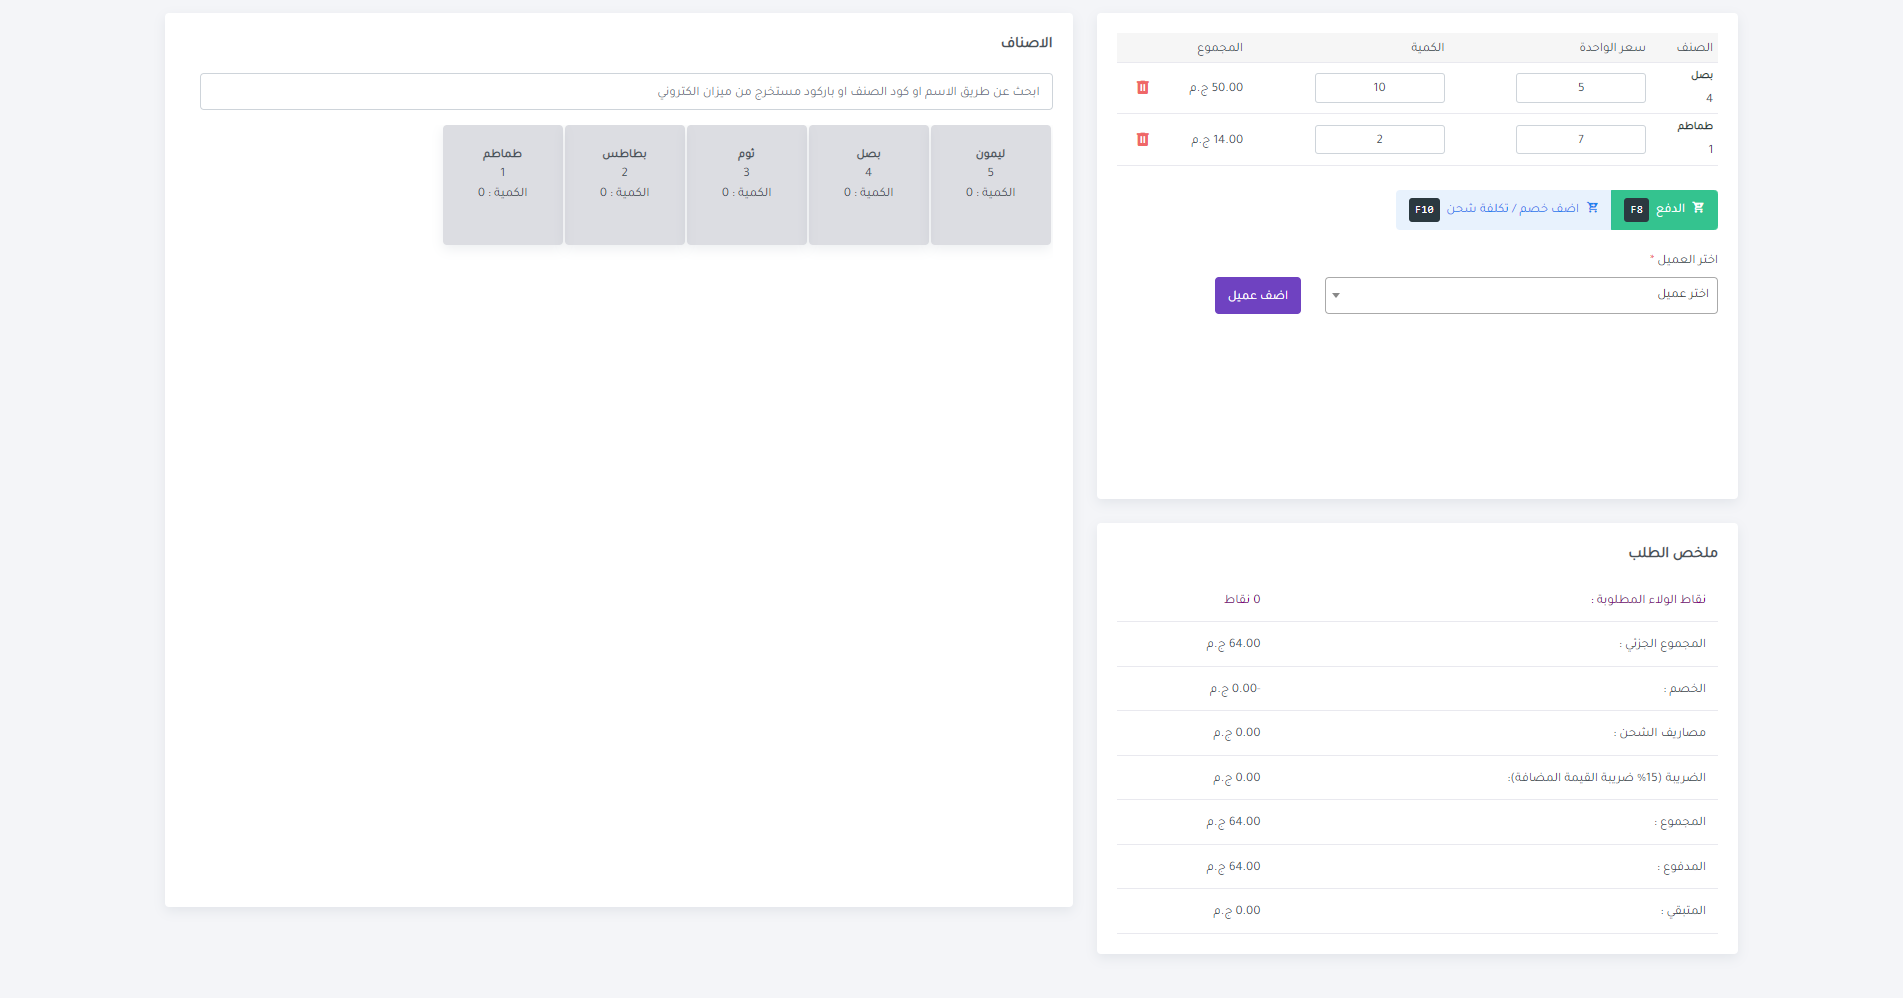Delete the بصل row with trash icon

(1142, 88)
